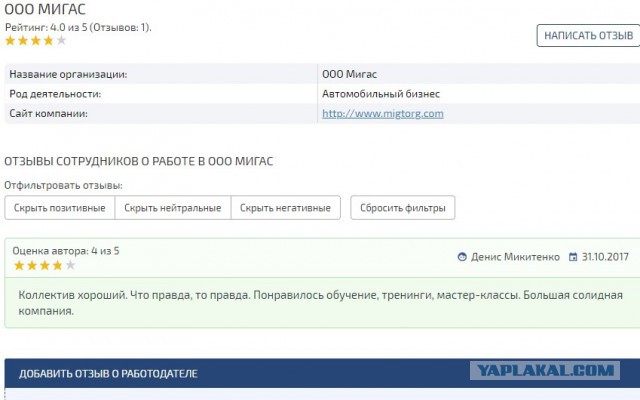Click the user avatar icon beside Денис Микитенко

point(462,257)
